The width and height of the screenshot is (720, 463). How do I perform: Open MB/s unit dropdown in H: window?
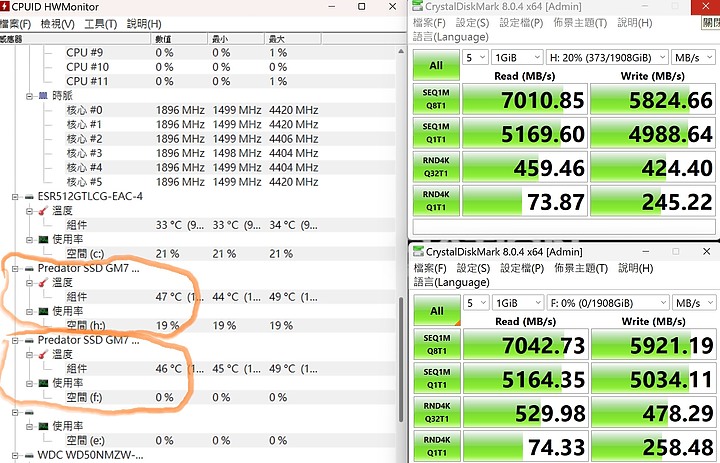[693, 57]
